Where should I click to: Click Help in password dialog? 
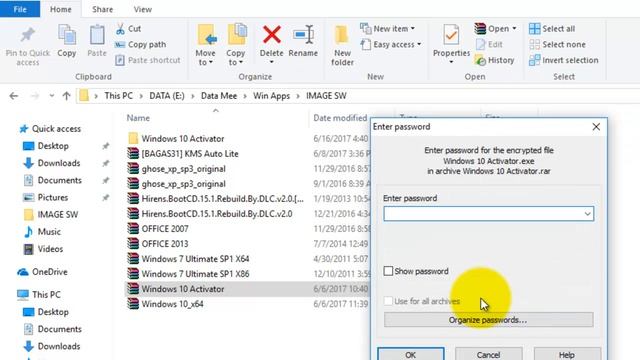[567, 354]
